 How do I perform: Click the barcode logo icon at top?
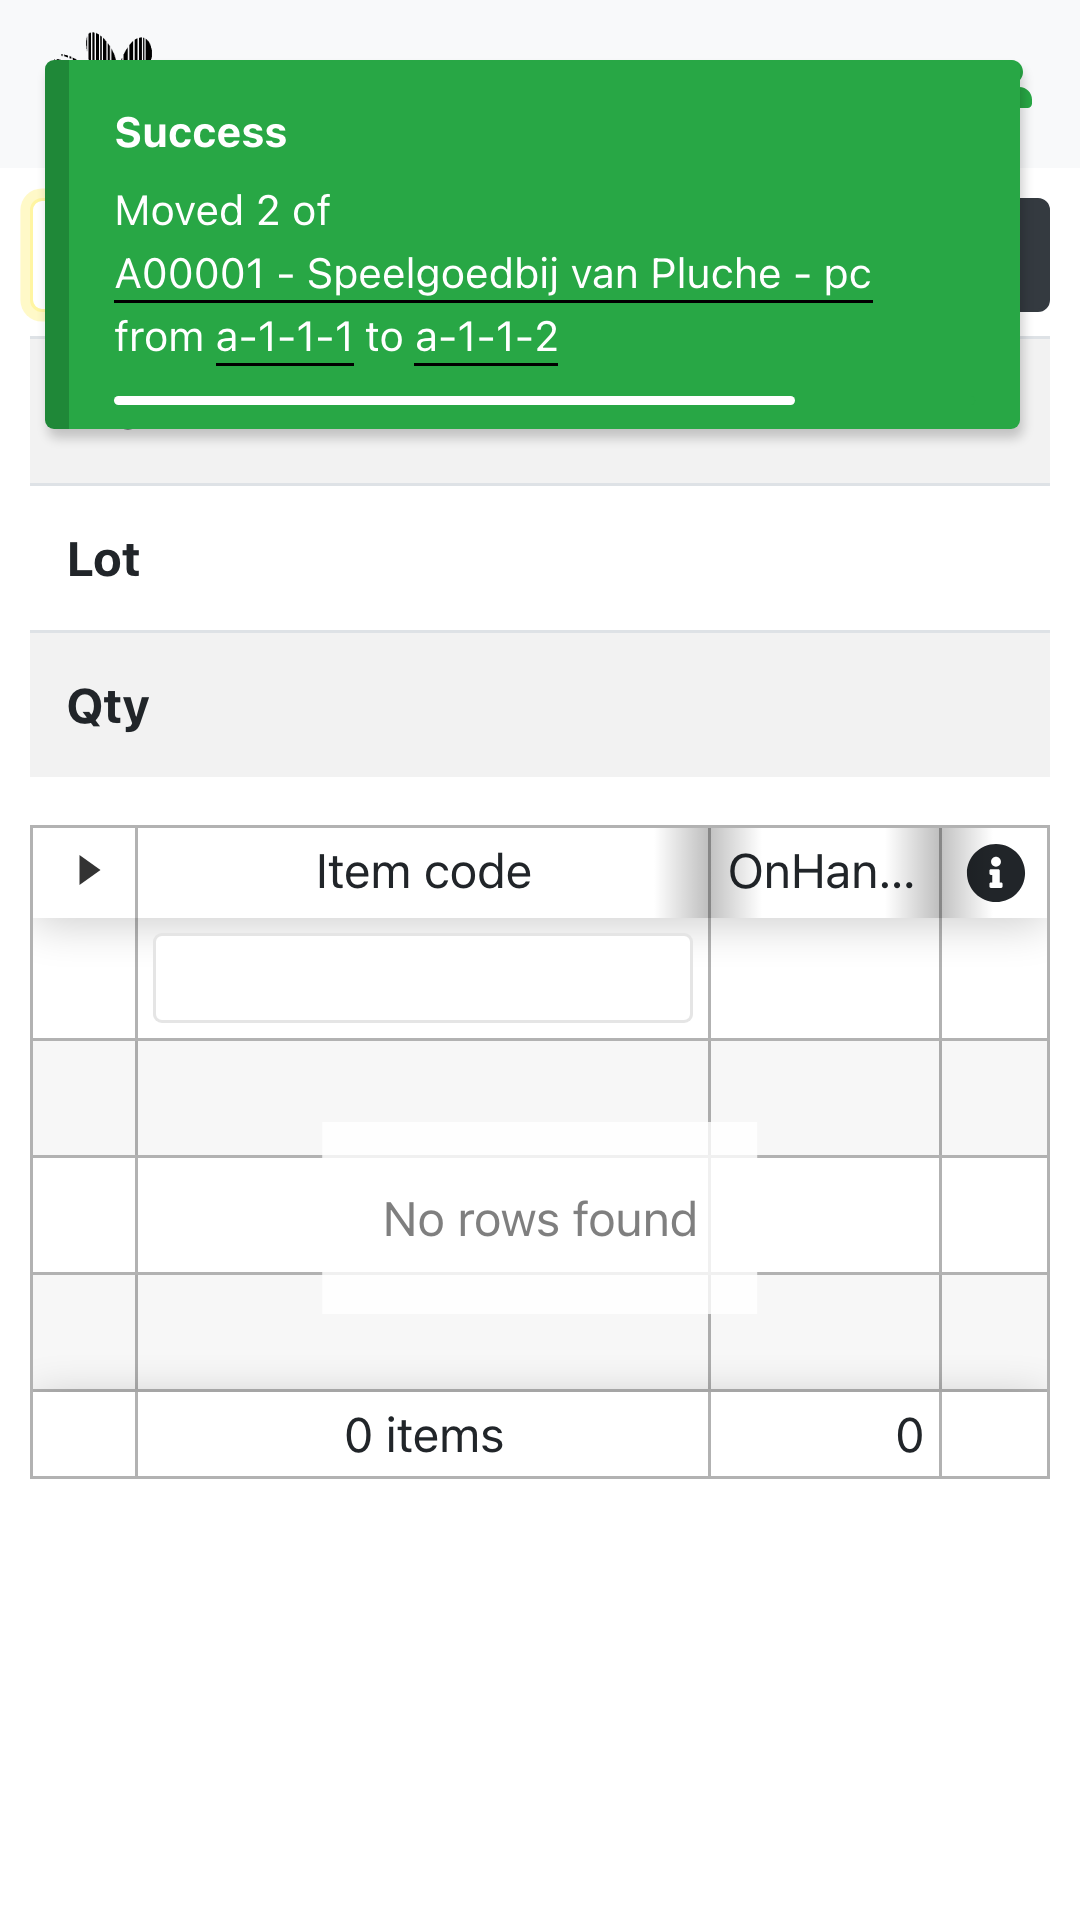[x=118, y=46]
